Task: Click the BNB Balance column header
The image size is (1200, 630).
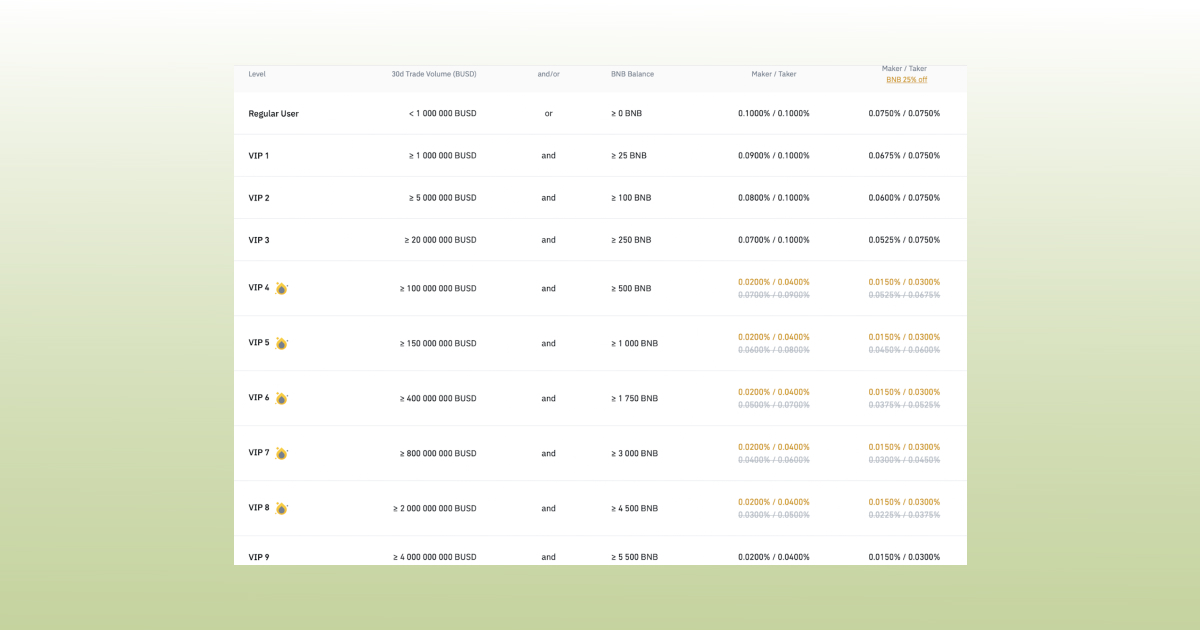Action: 631,74
